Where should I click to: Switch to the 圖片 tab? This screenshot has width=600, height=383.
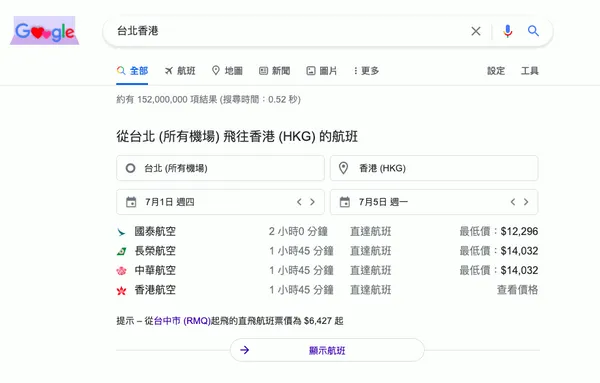(322, 71)
